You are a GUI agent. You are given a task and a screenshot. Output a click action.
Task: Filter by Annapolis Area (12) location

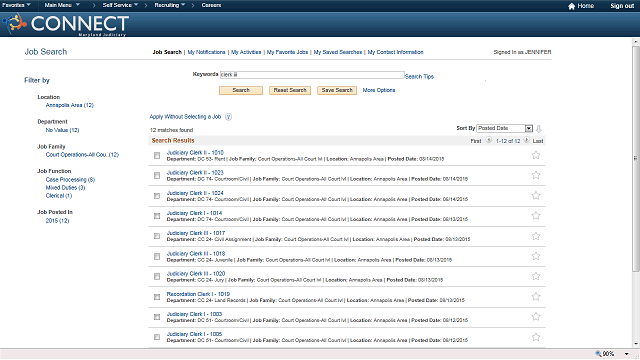pyautogui.click(x=69, y=105)
